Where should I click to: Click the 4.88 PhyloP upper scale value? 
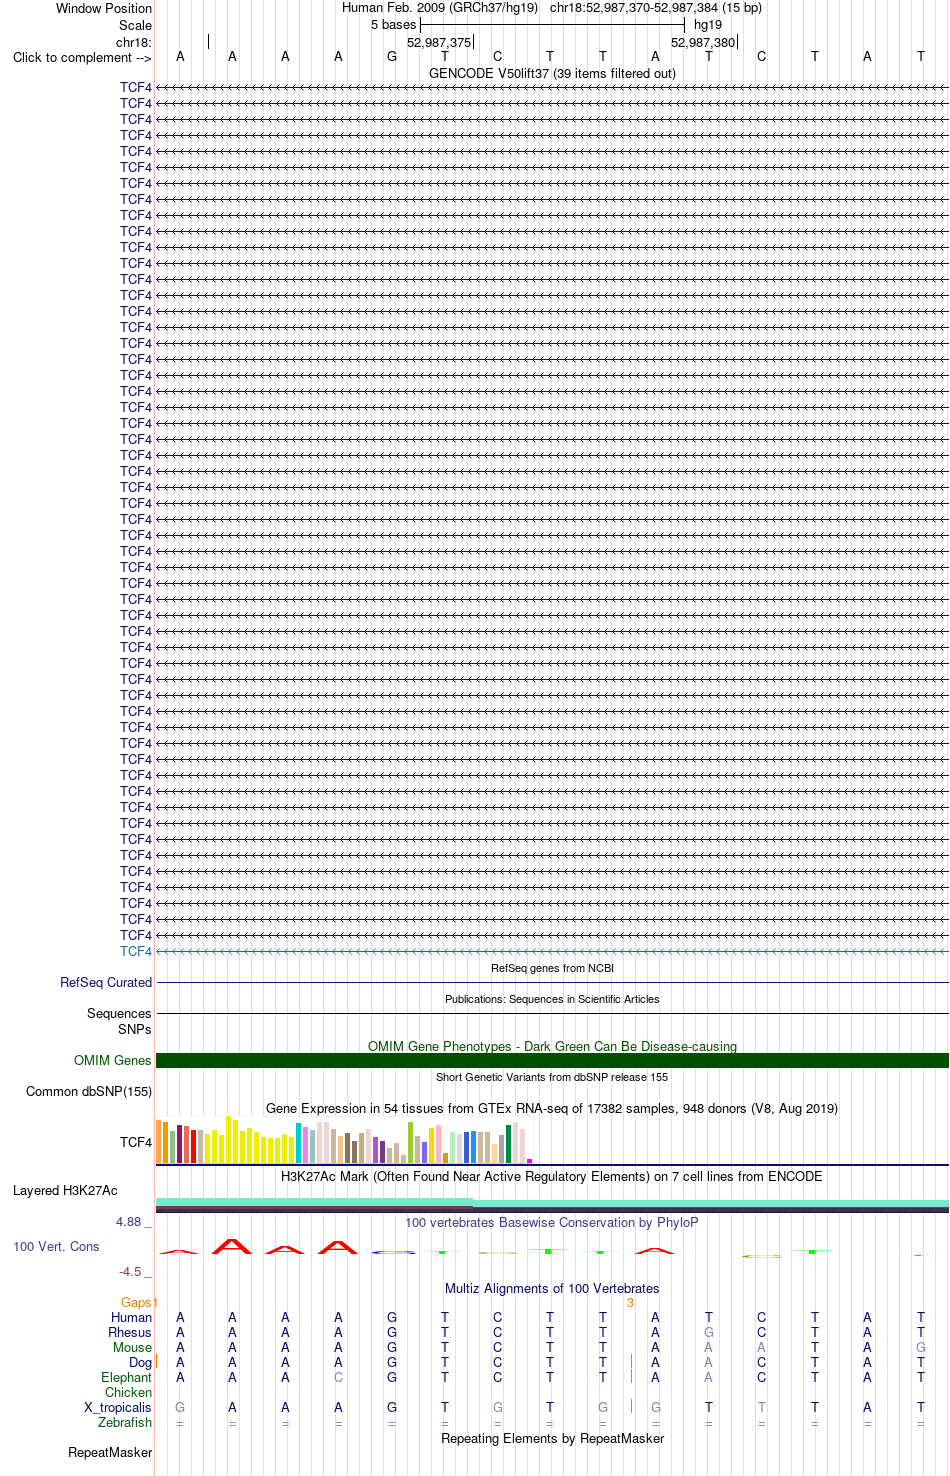(134, 1222)
